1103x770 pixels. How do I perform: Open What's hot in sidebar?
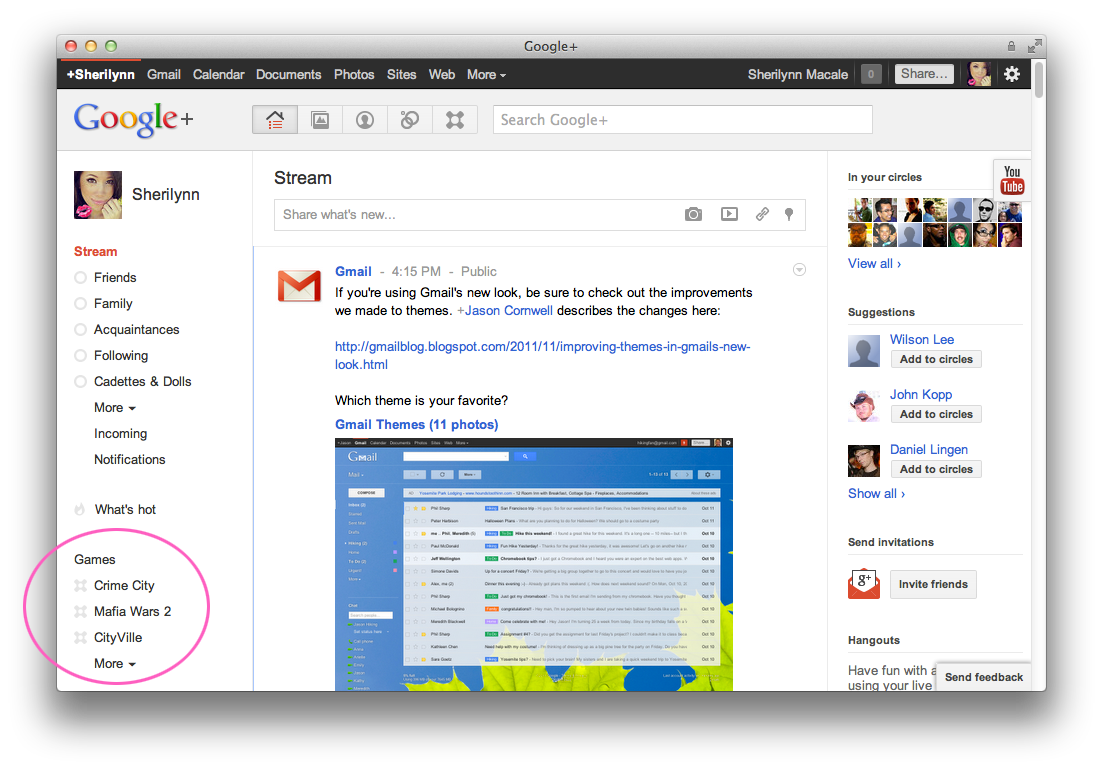point(125,510)
